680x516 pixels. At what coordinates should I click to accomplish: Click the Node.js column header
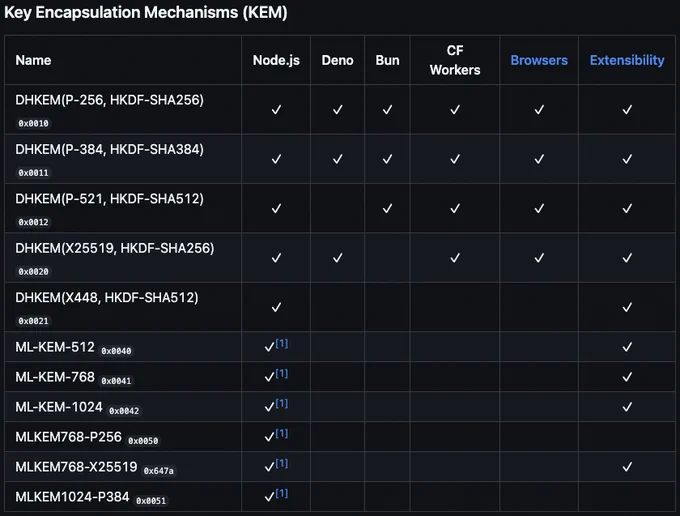(276, 60)
